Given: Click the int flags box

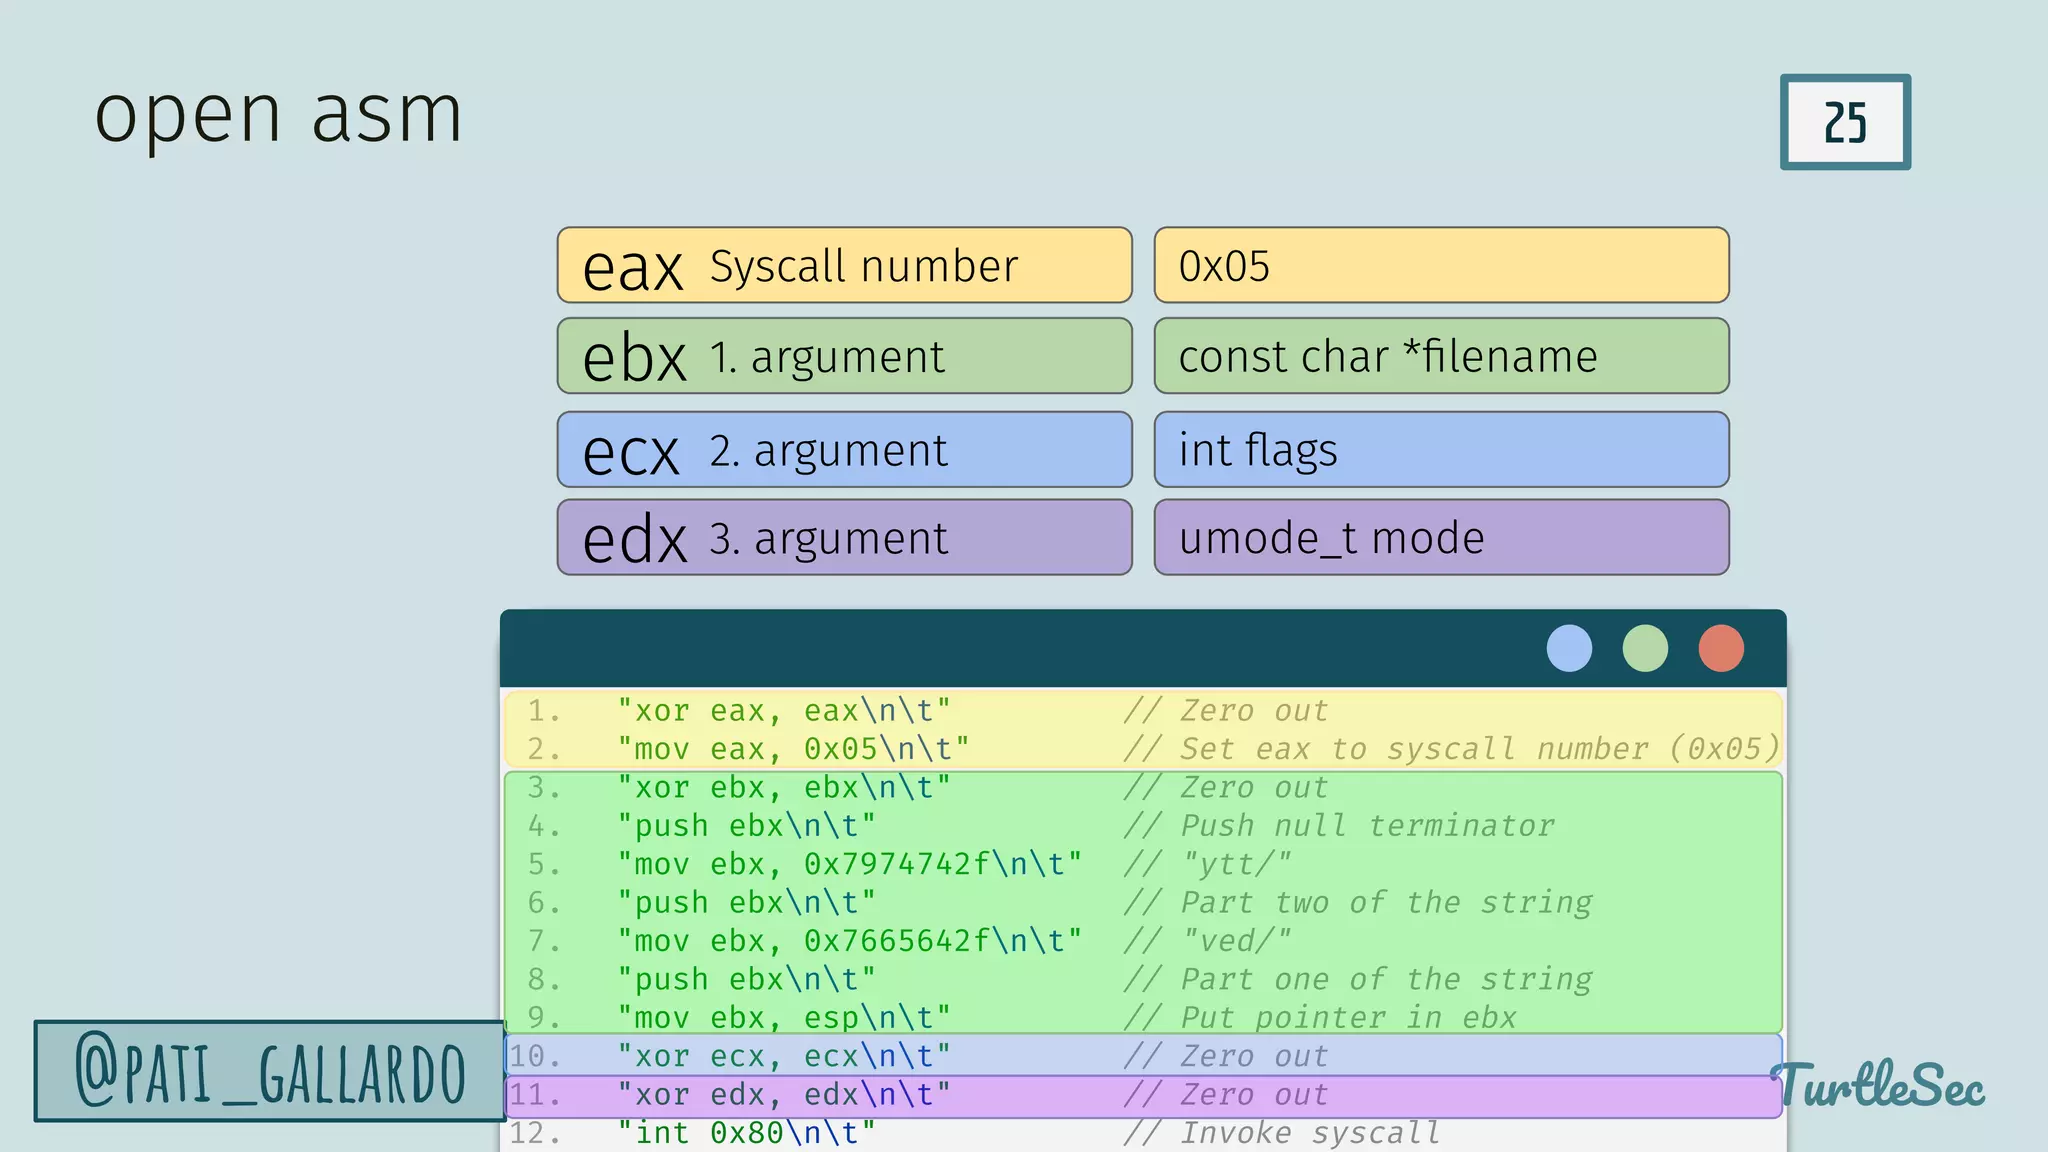Looking at the screenshot, I should [1441, 450].
